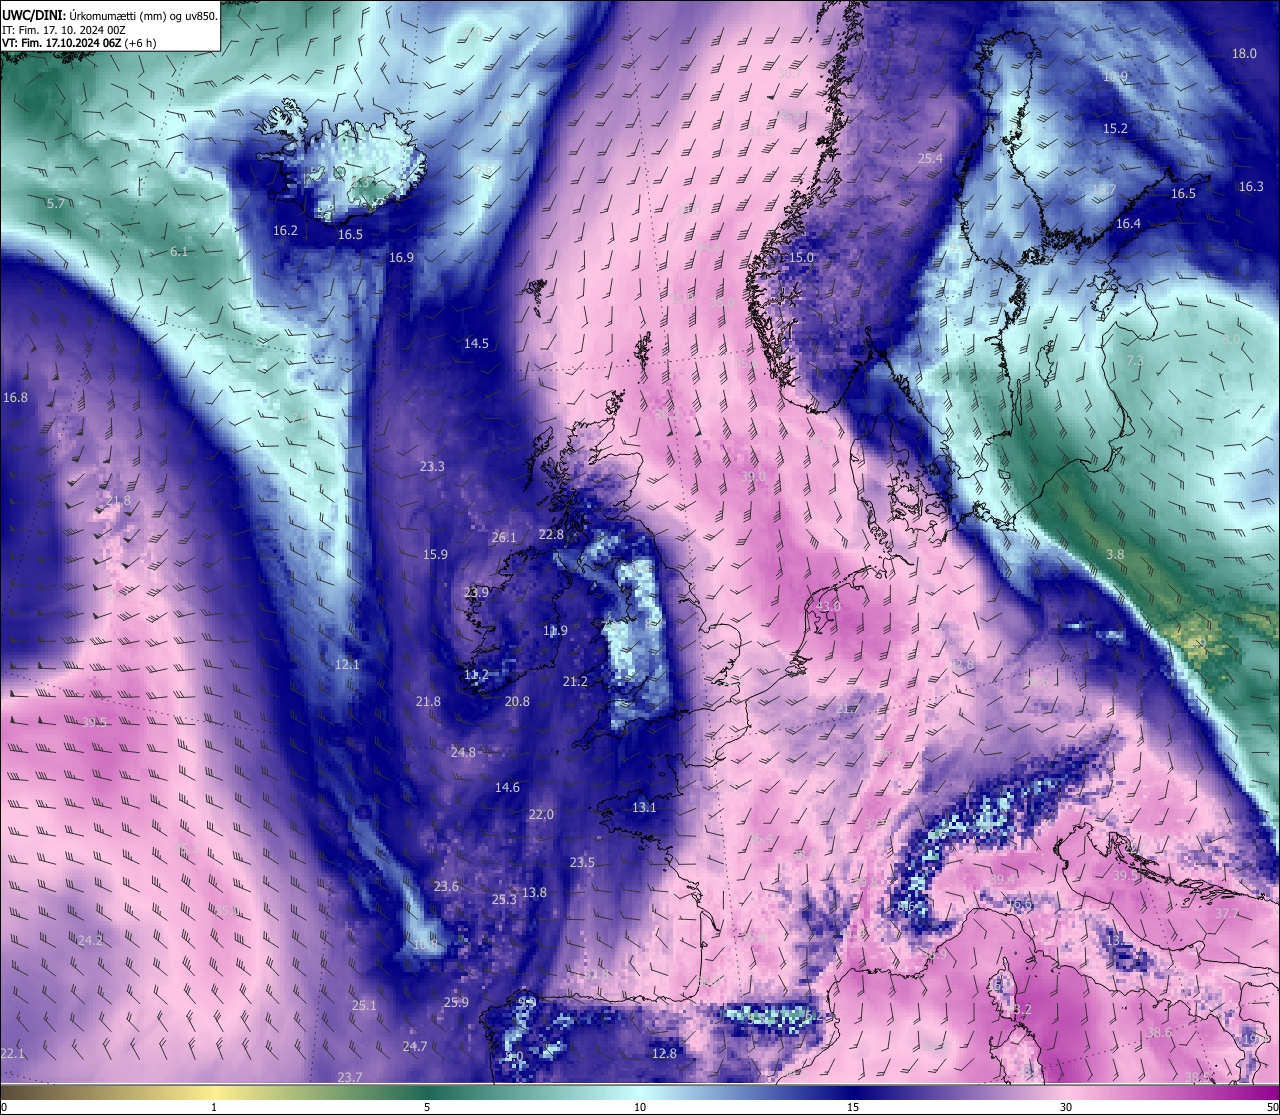Click the 25.1 map value
Screen dimensions: 1280x1115
364,1006
